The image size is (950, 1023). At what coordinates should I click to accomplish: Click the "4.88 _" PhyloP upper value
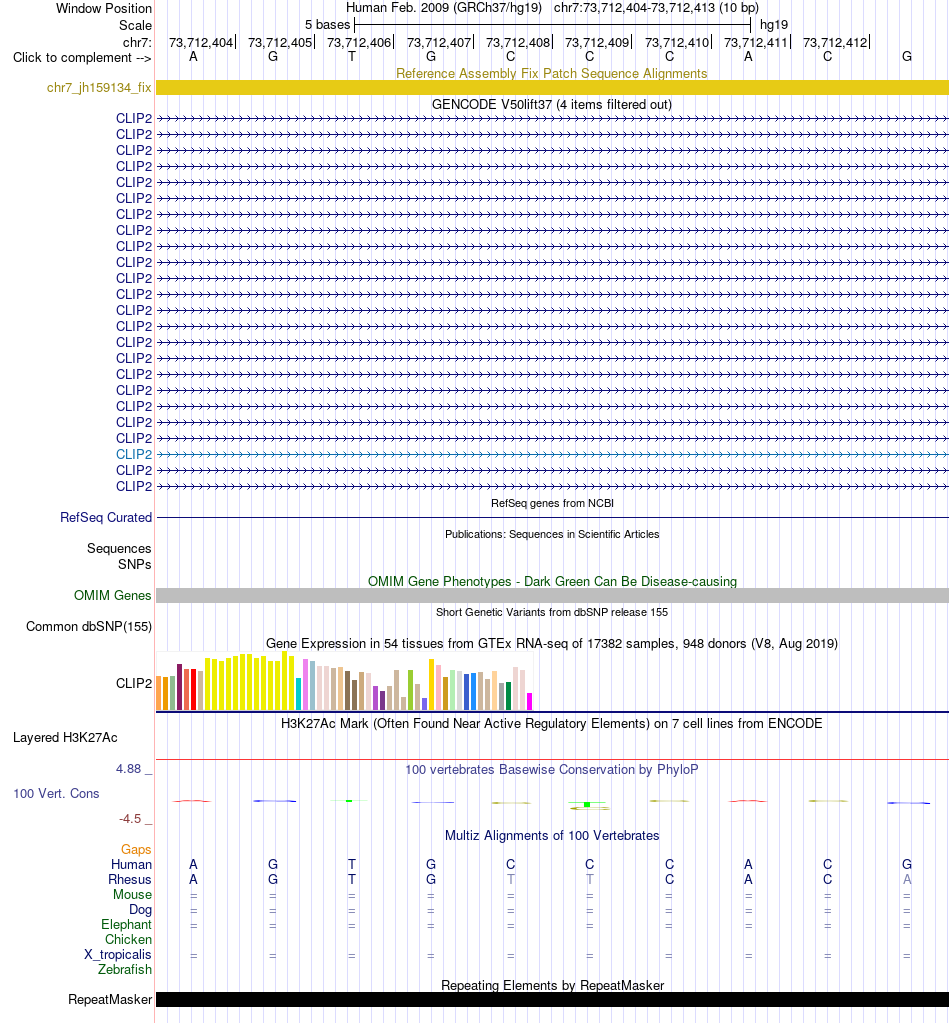[133, 769]
